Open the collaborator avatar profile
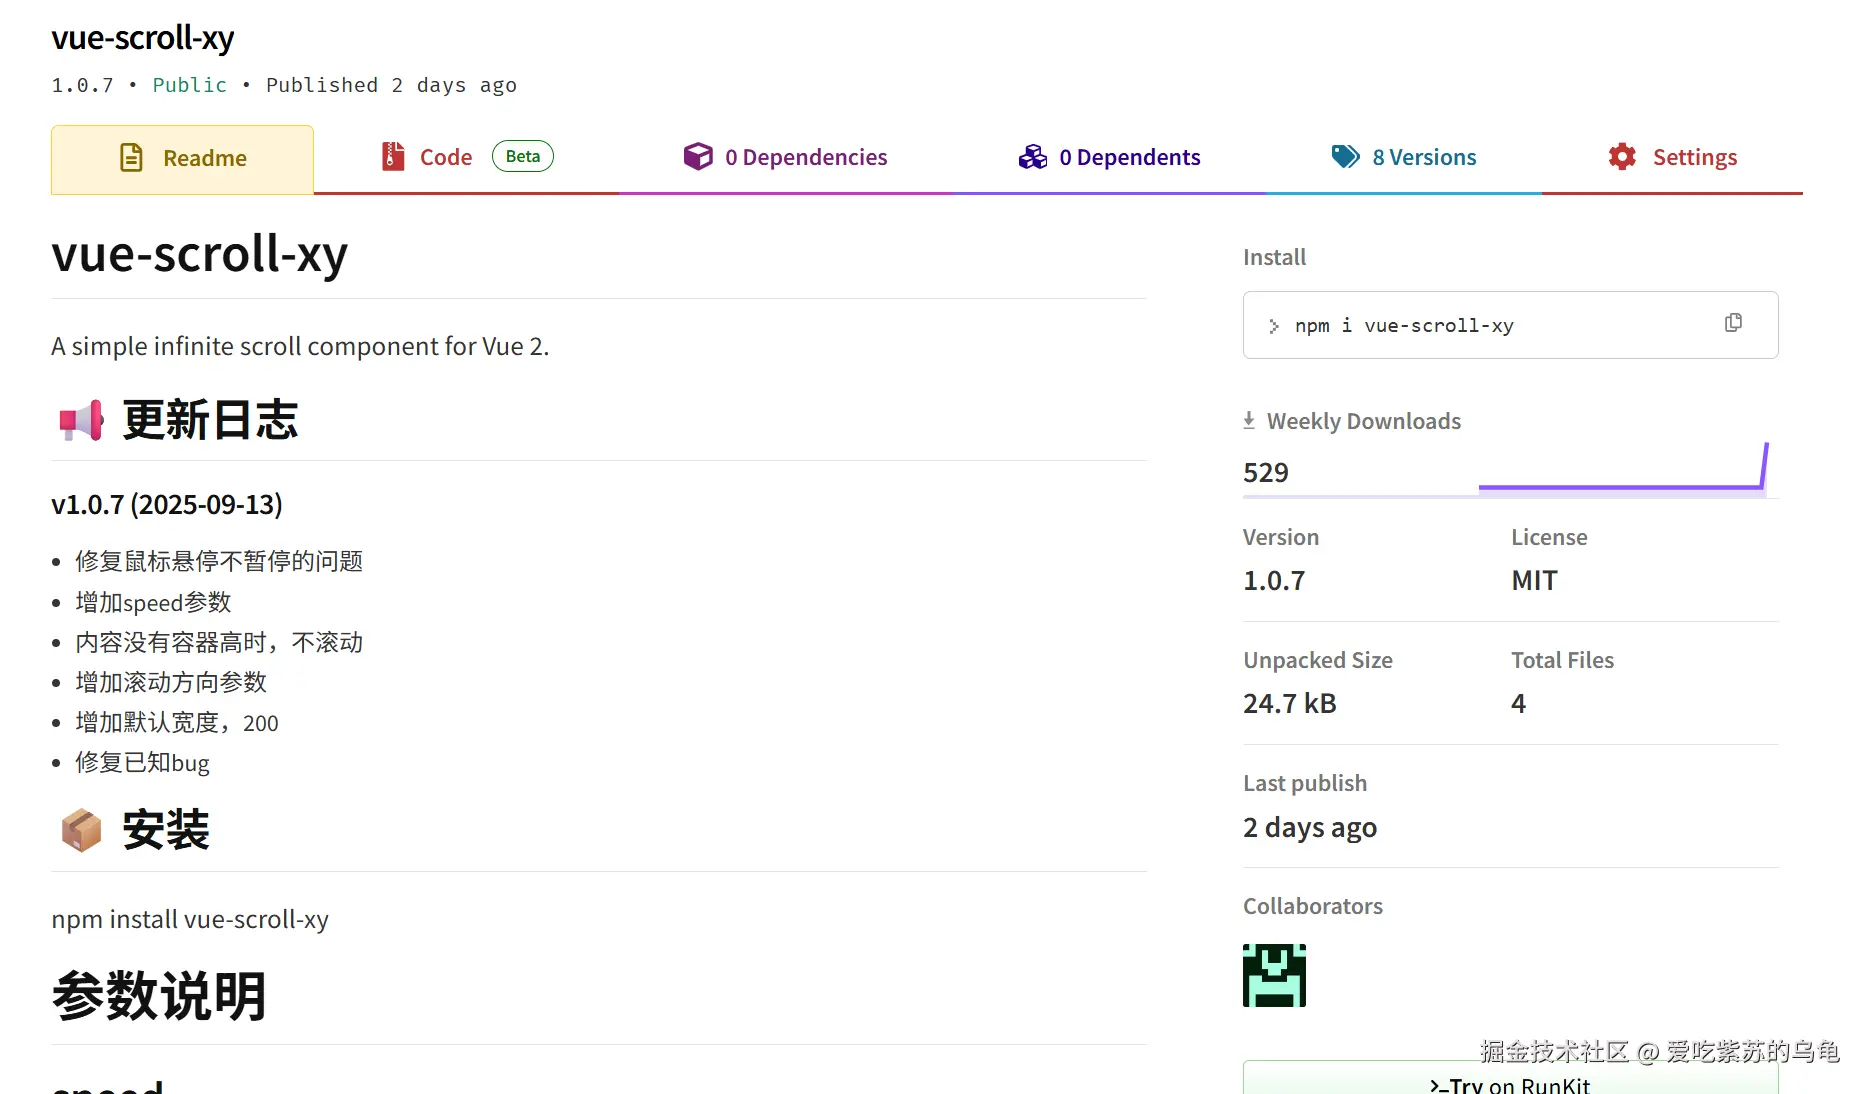The image size is (1869, 1094). click(x=1274, y=976)
